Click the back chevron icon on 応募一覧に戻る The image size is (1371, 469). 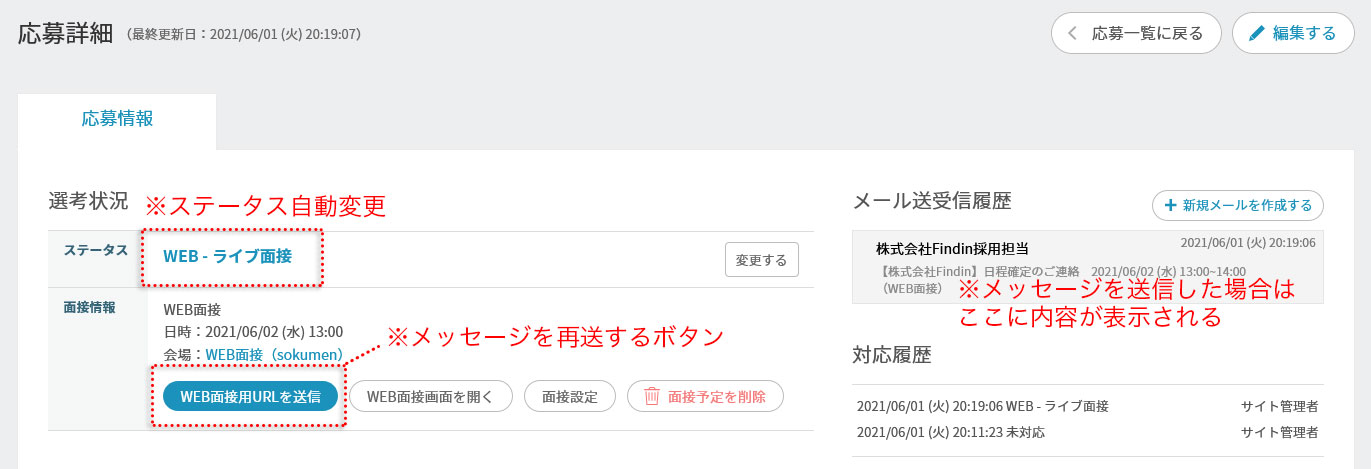point(1073,33)
